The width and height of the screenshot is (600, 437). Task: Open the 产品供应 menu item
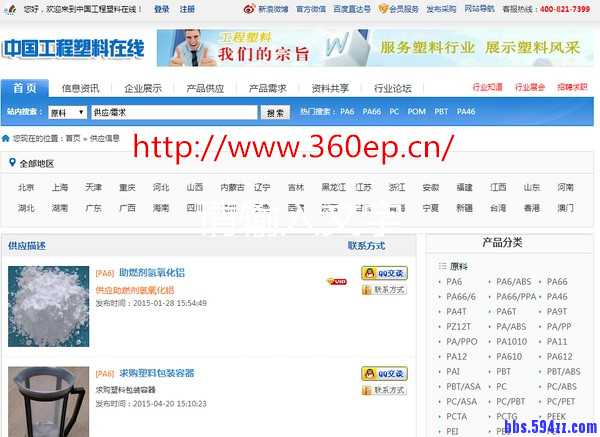(x=205, y=88)
